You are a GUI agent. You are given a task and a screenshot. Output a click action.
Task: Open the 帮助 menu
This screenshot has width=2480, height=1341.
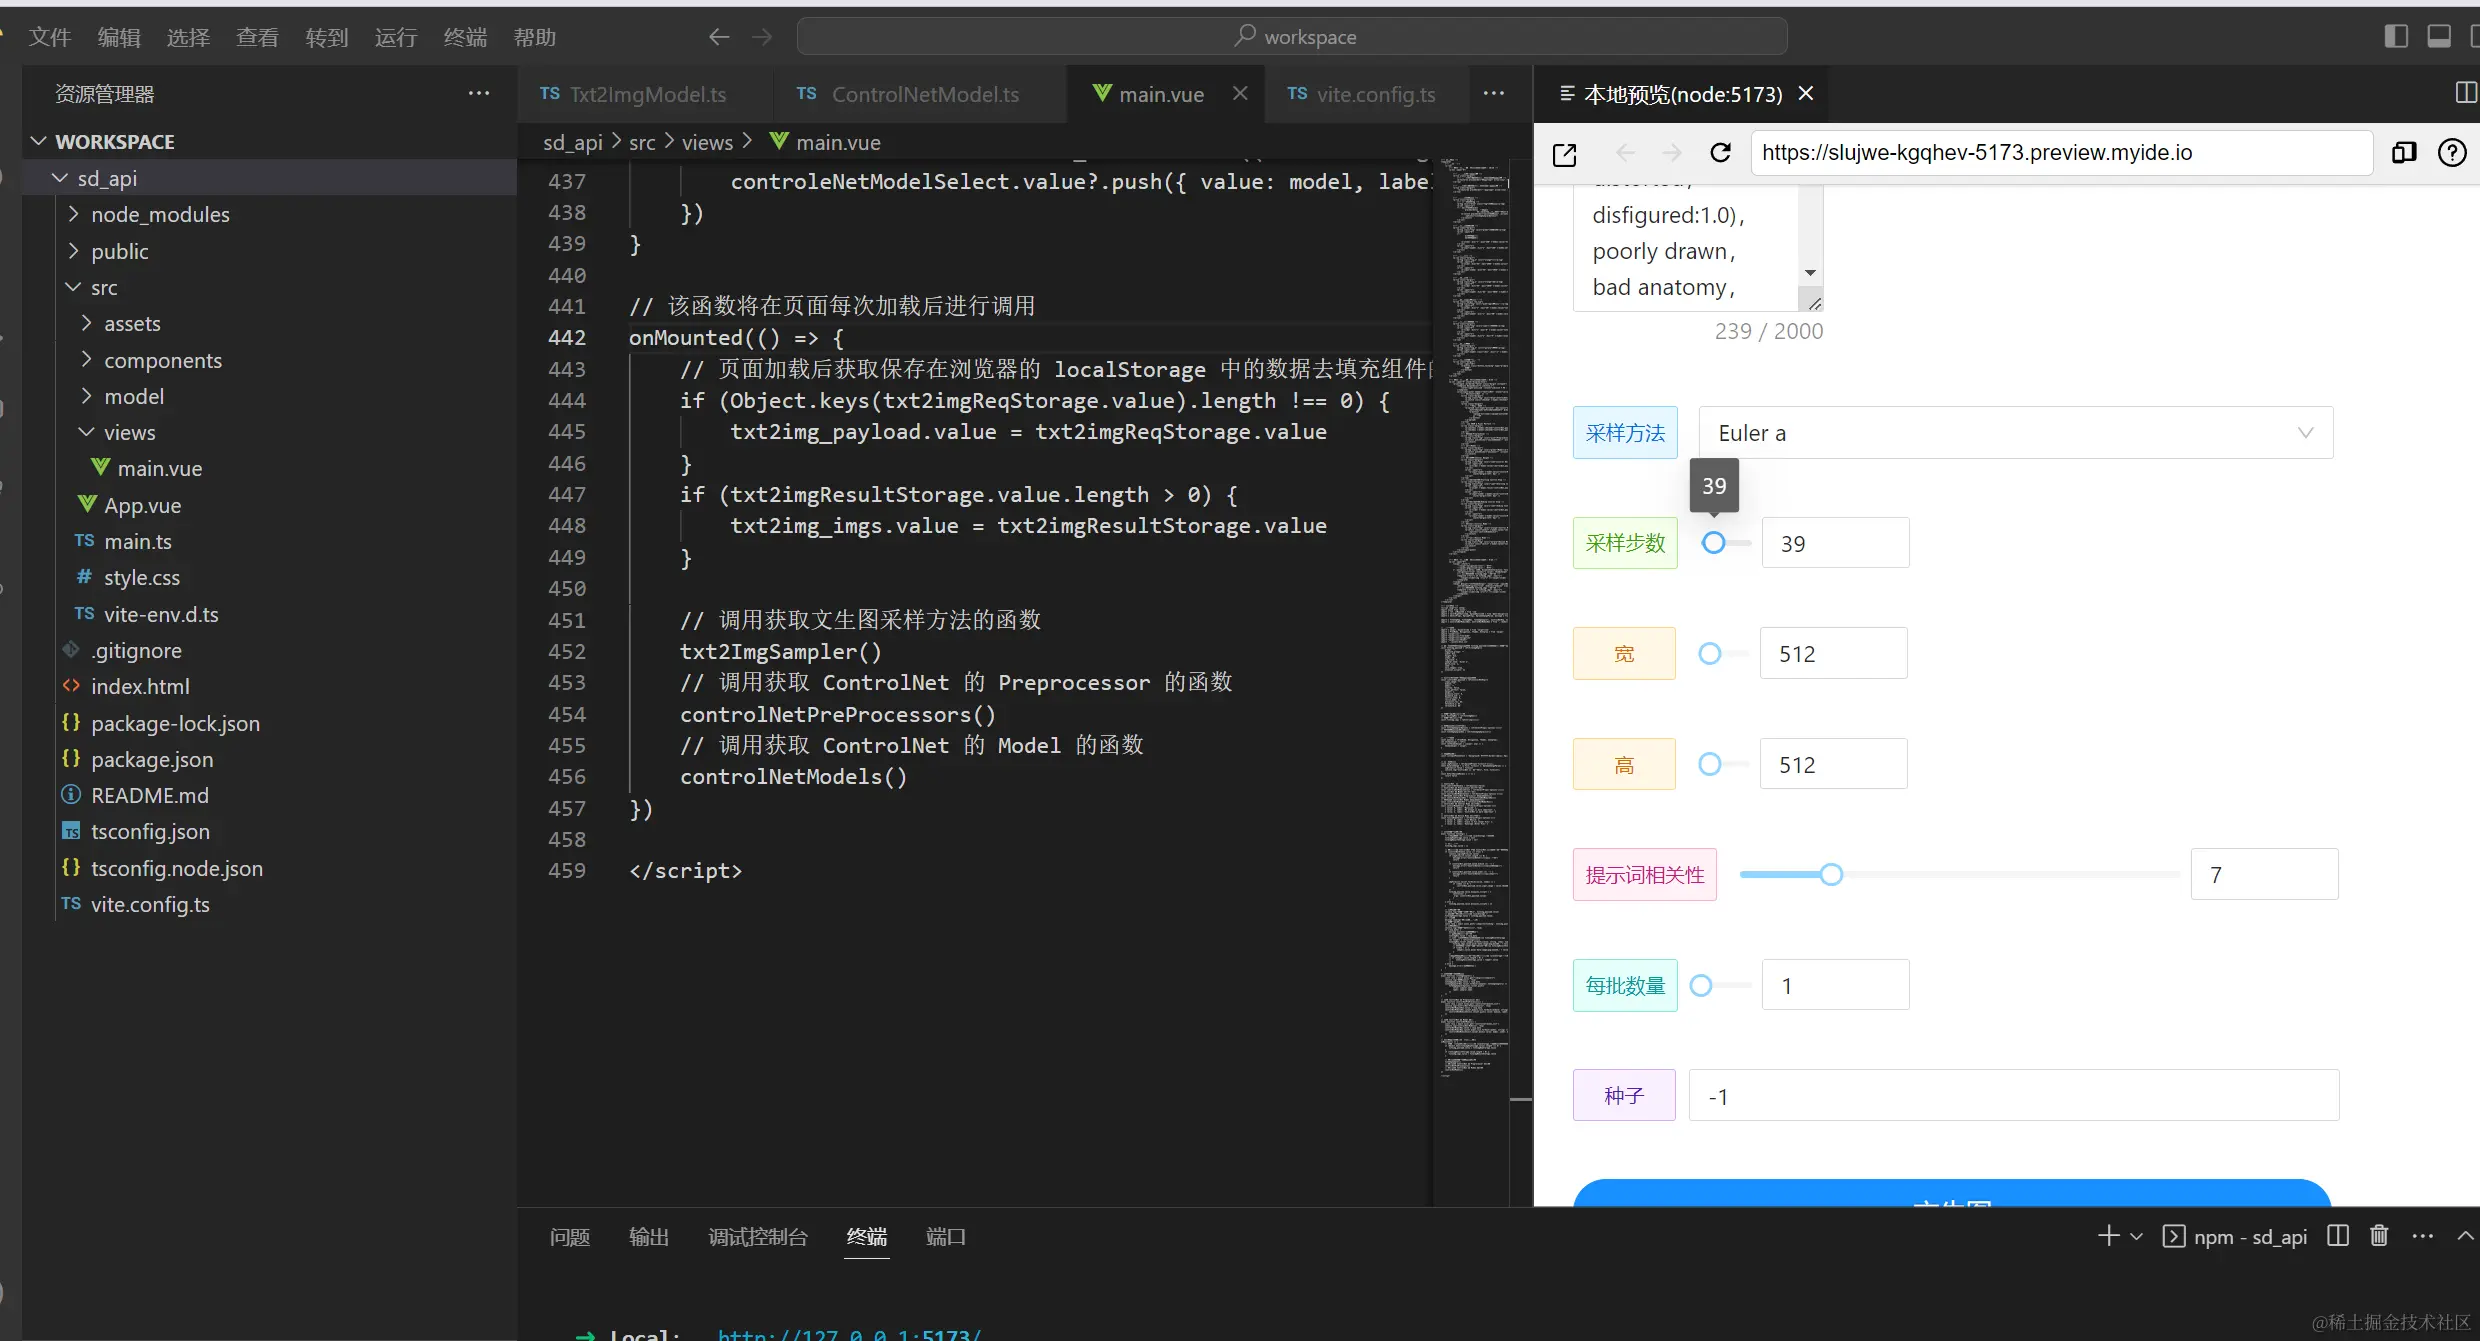535,37
